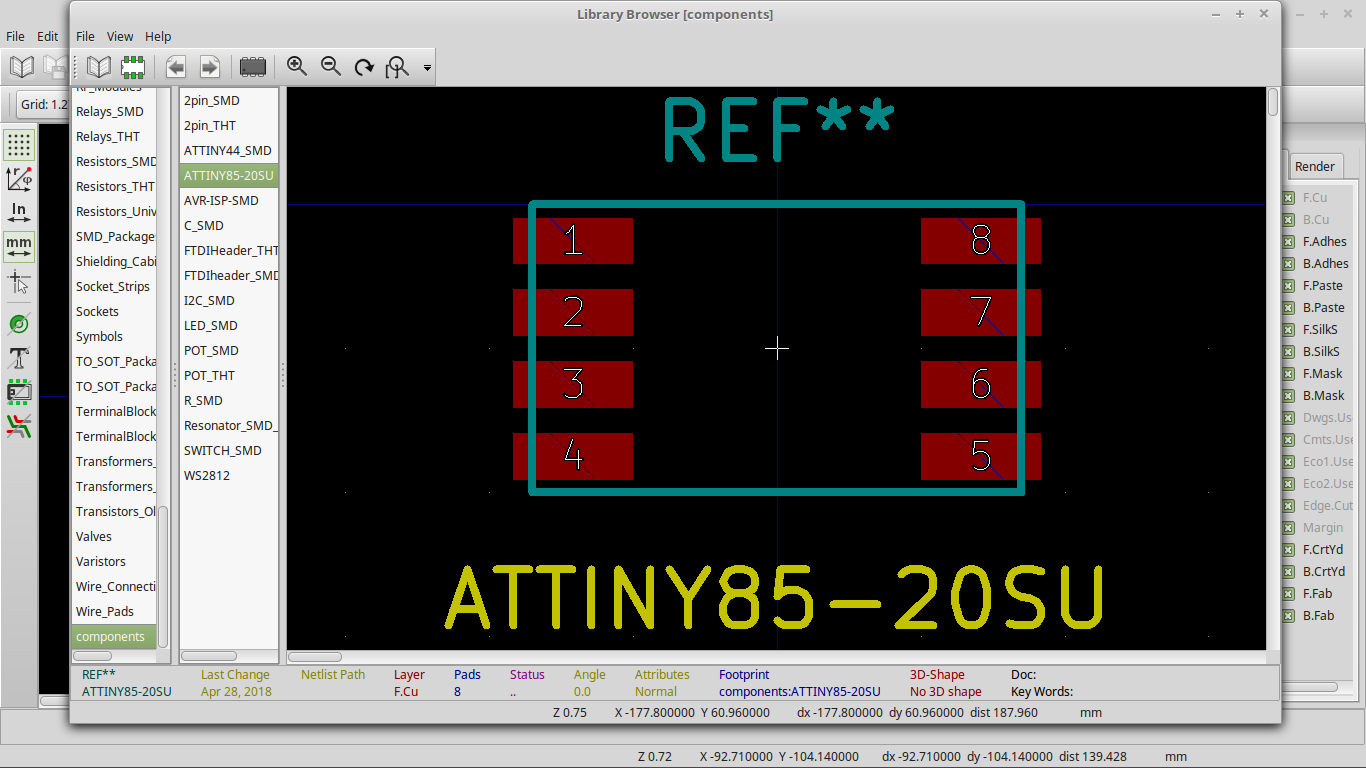1366x768 pixels.
Task: Select Wire_Pads library
Action: tap(114, 612)
